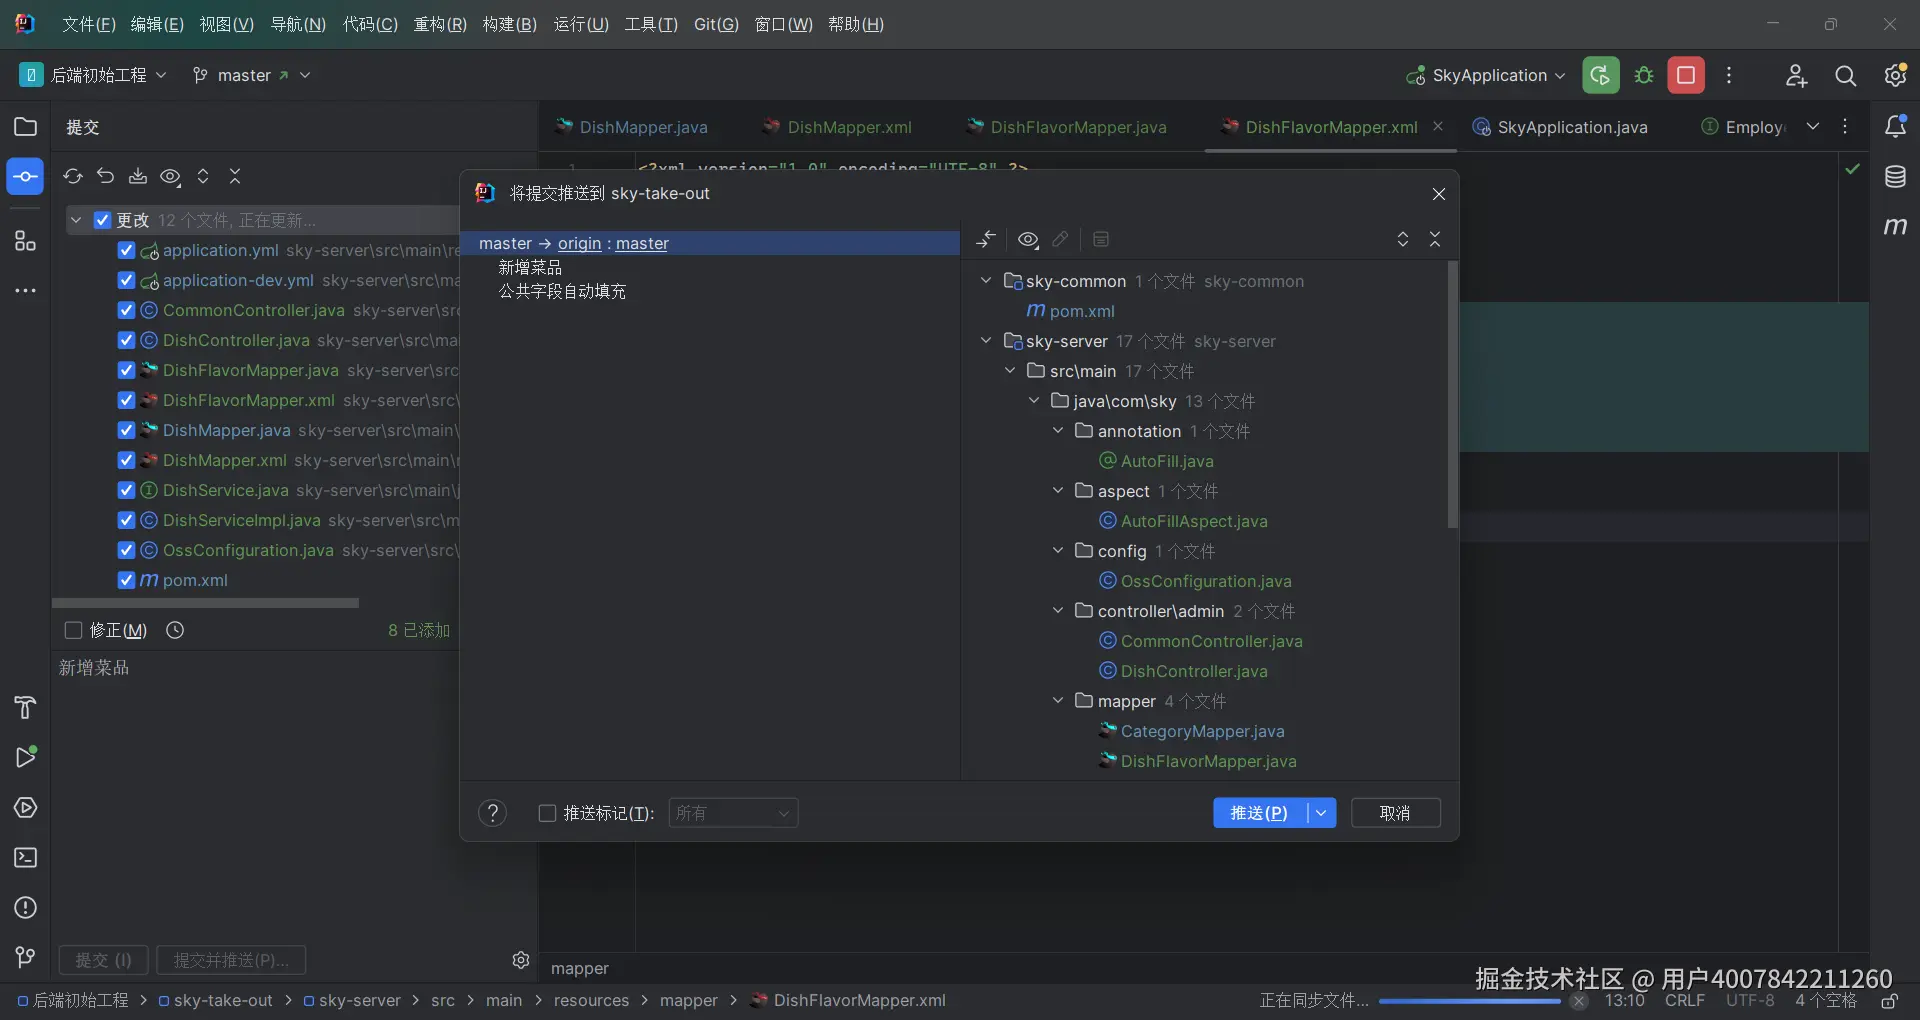Refresh the changes list in Commit panel
This screenshot has width=1920, height=1020.
pyautogui.click(x=73, y=176)
